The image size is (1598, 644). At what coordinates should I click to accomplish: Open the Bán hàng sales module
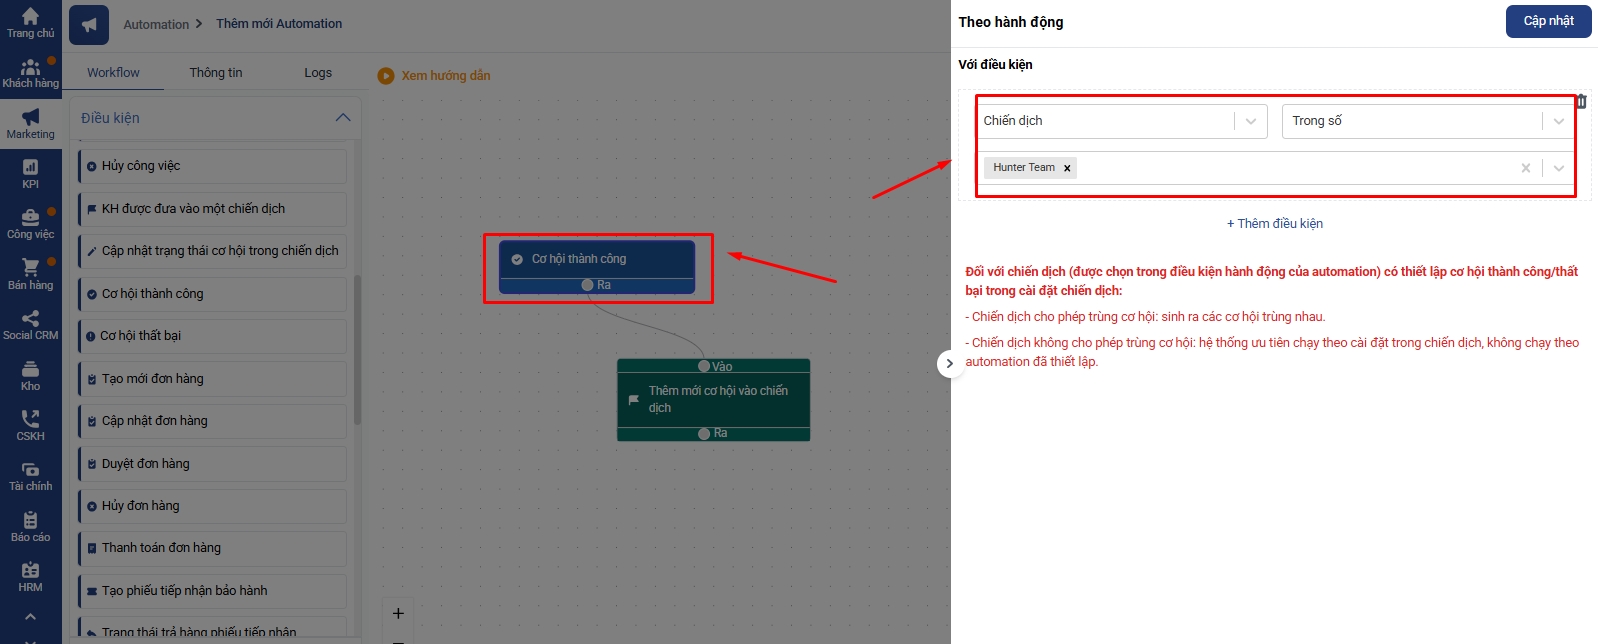tap(30, 275)
